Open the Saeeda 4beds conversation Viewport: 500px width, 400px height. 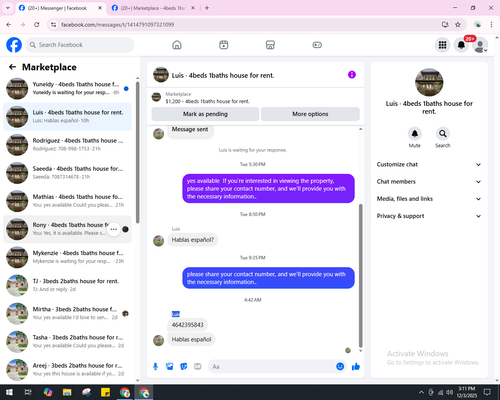(67, 173)
